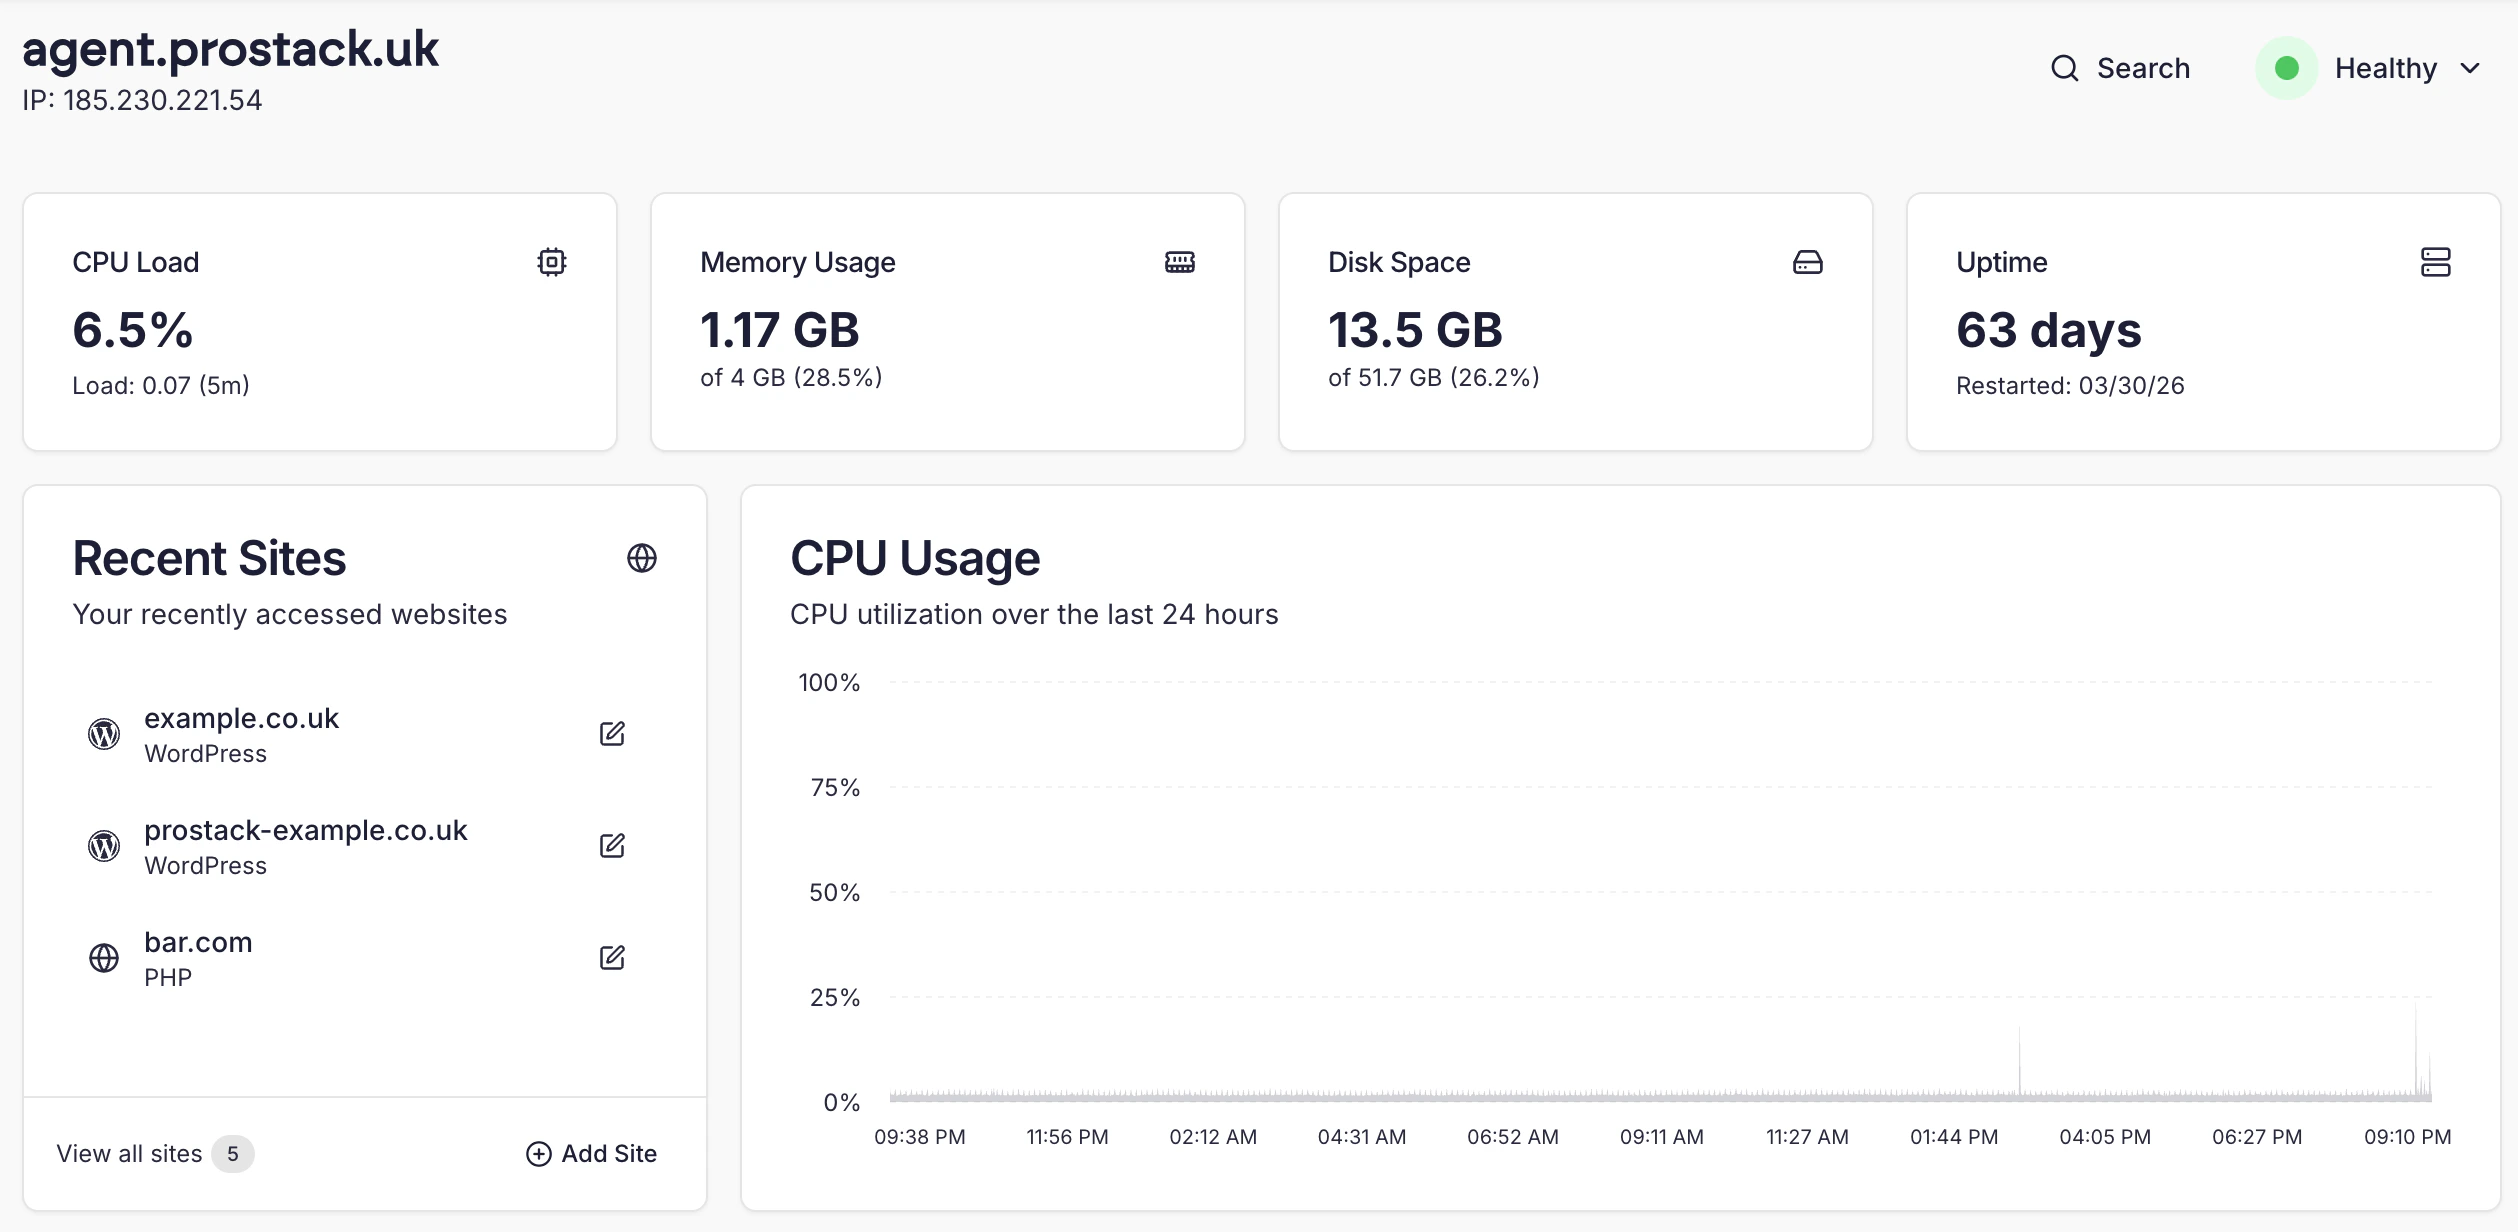Click Add Site button
2518x1232 pixels.
point(591,1154)
